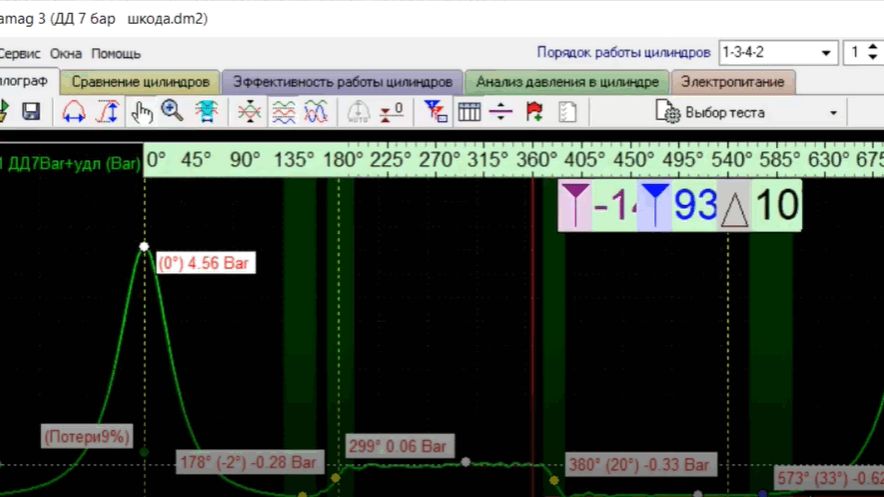
Task: Click the crossed waves center icon
Action: (x=249, y=112)
